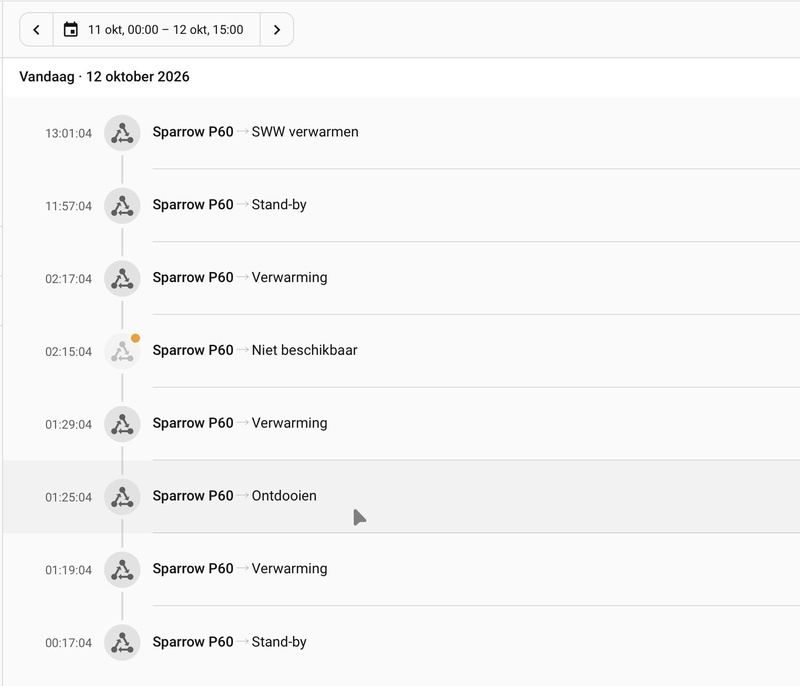Click timestamp 11:57:04
Image resolution: width=800 pixels, height=686 pixels.
pyautogui.click(x=68, y=206)
